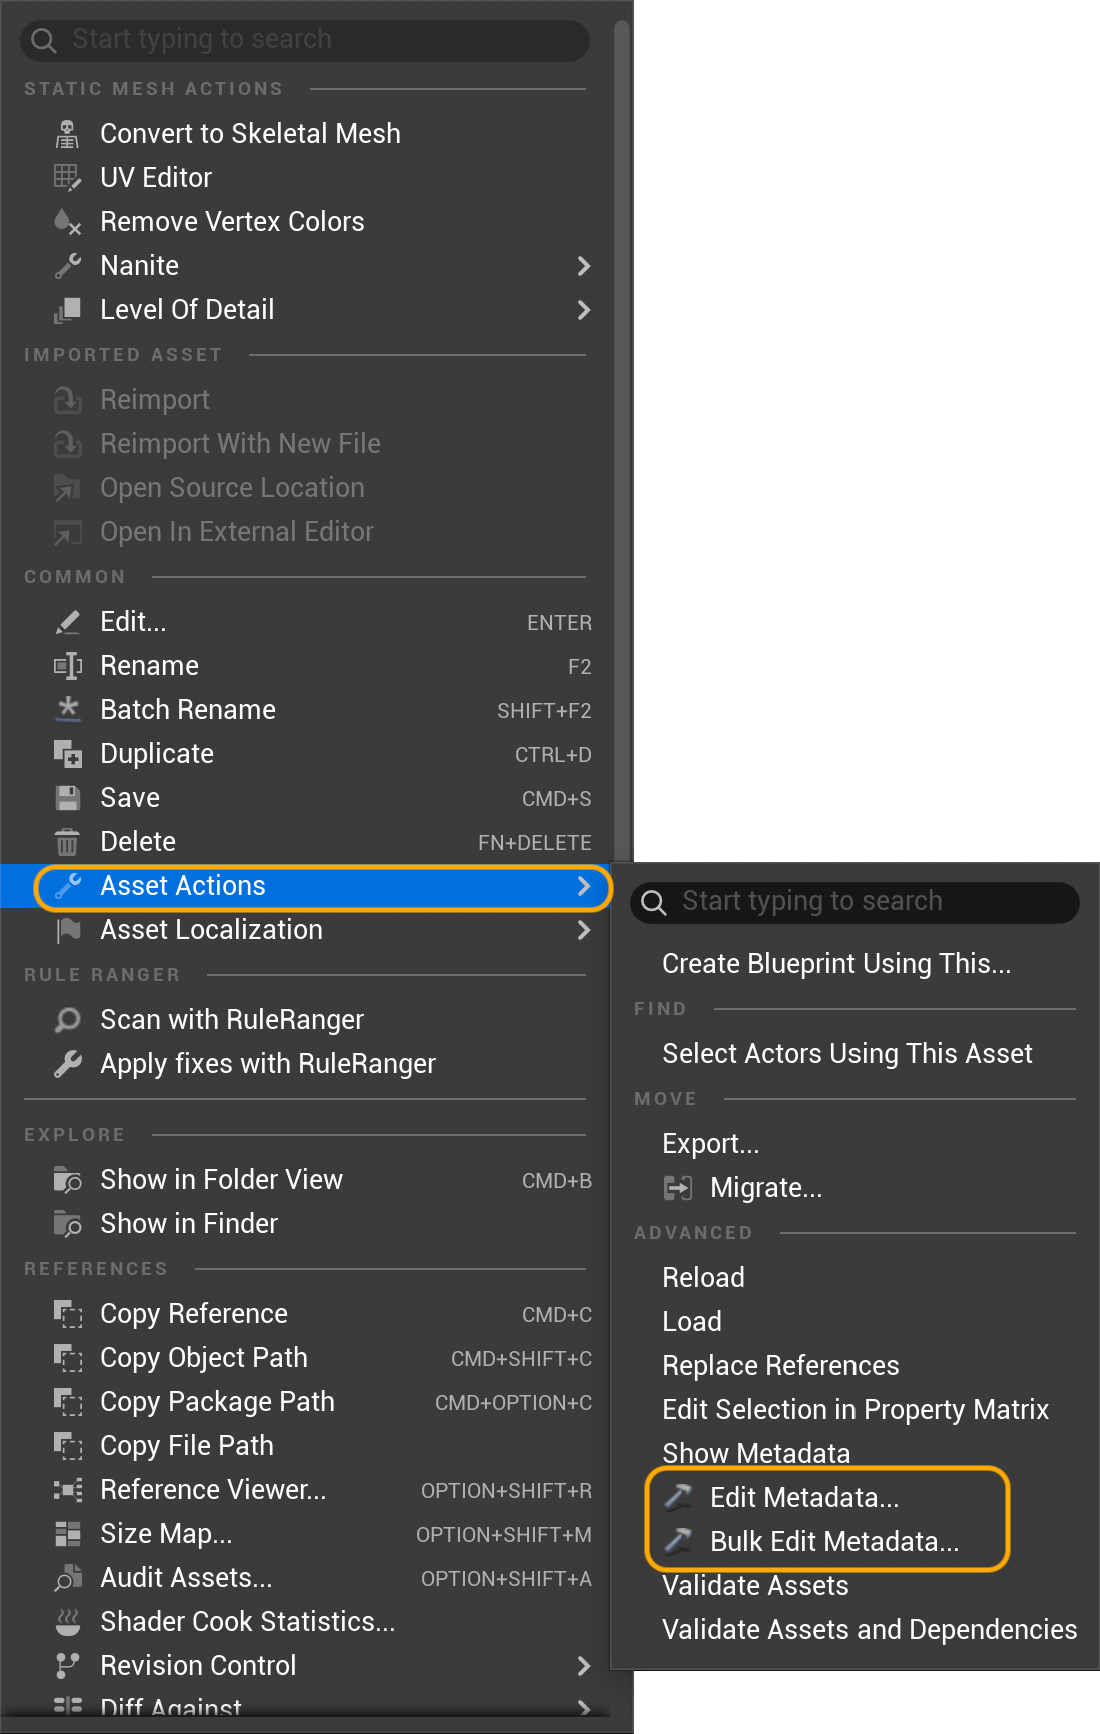Screen dimensions: 1100x1734
Task: Choose Replace References
Action: (781, 1366)
